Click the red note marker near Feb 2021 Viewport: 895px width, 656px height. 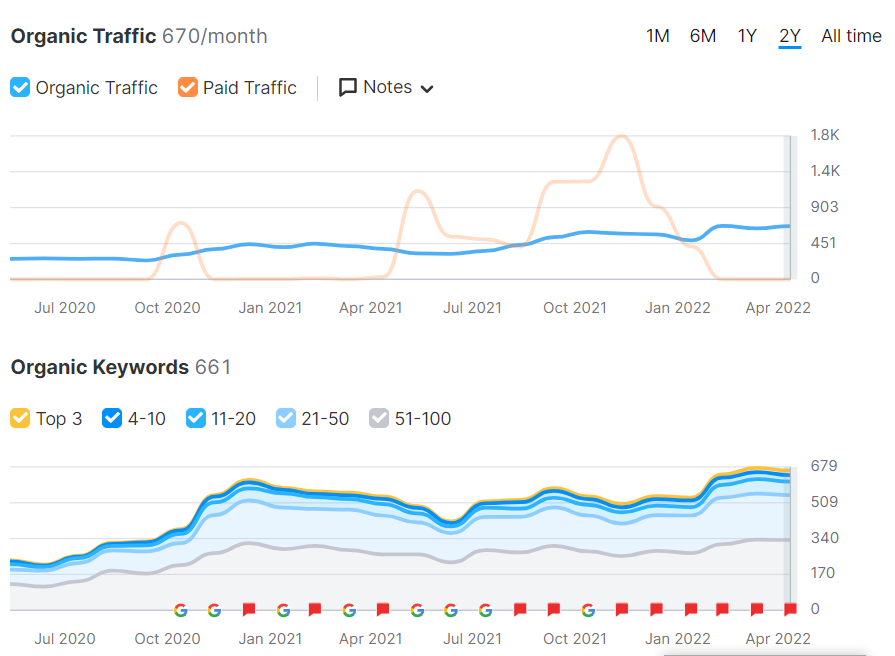pos(316,609)
